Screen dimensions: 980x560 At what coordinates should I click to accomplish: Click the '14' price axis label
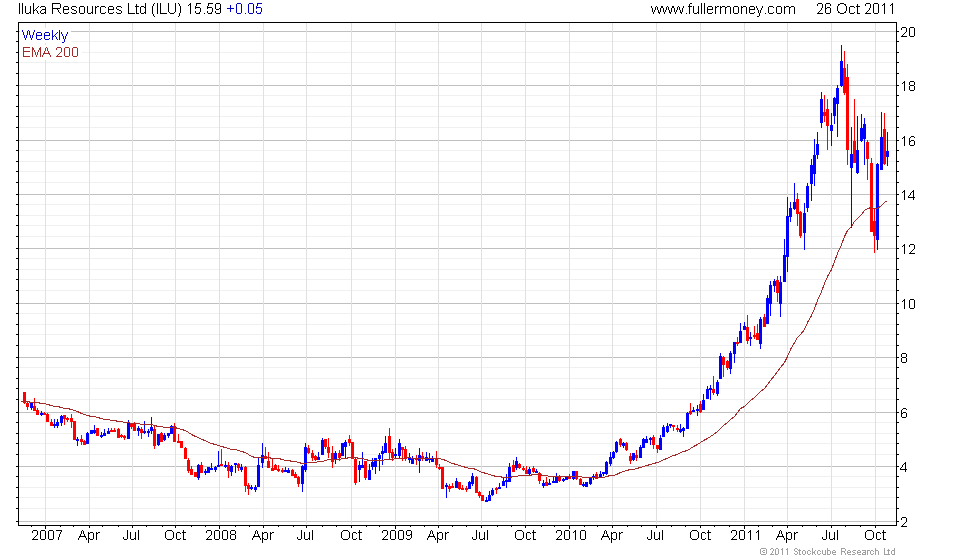pyautogui.click(x=908, y=196)
